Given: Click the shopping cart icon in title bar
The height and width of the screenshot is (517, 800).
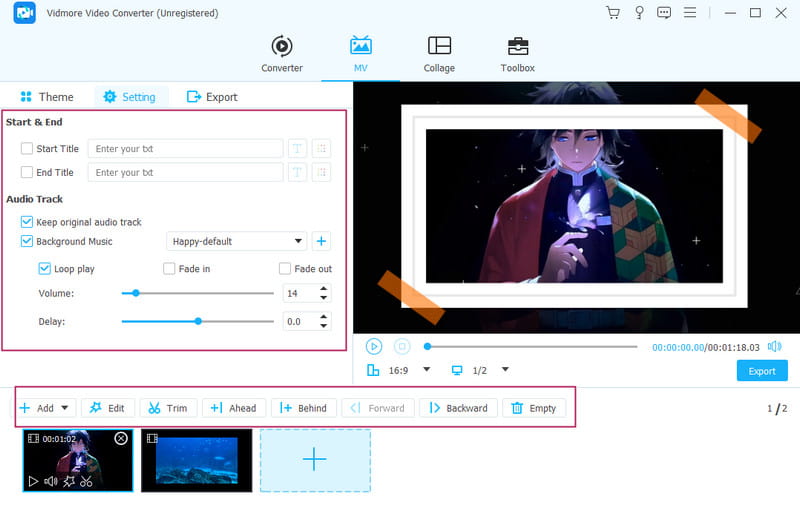Looking at the screenshot, I should point(613,13).
